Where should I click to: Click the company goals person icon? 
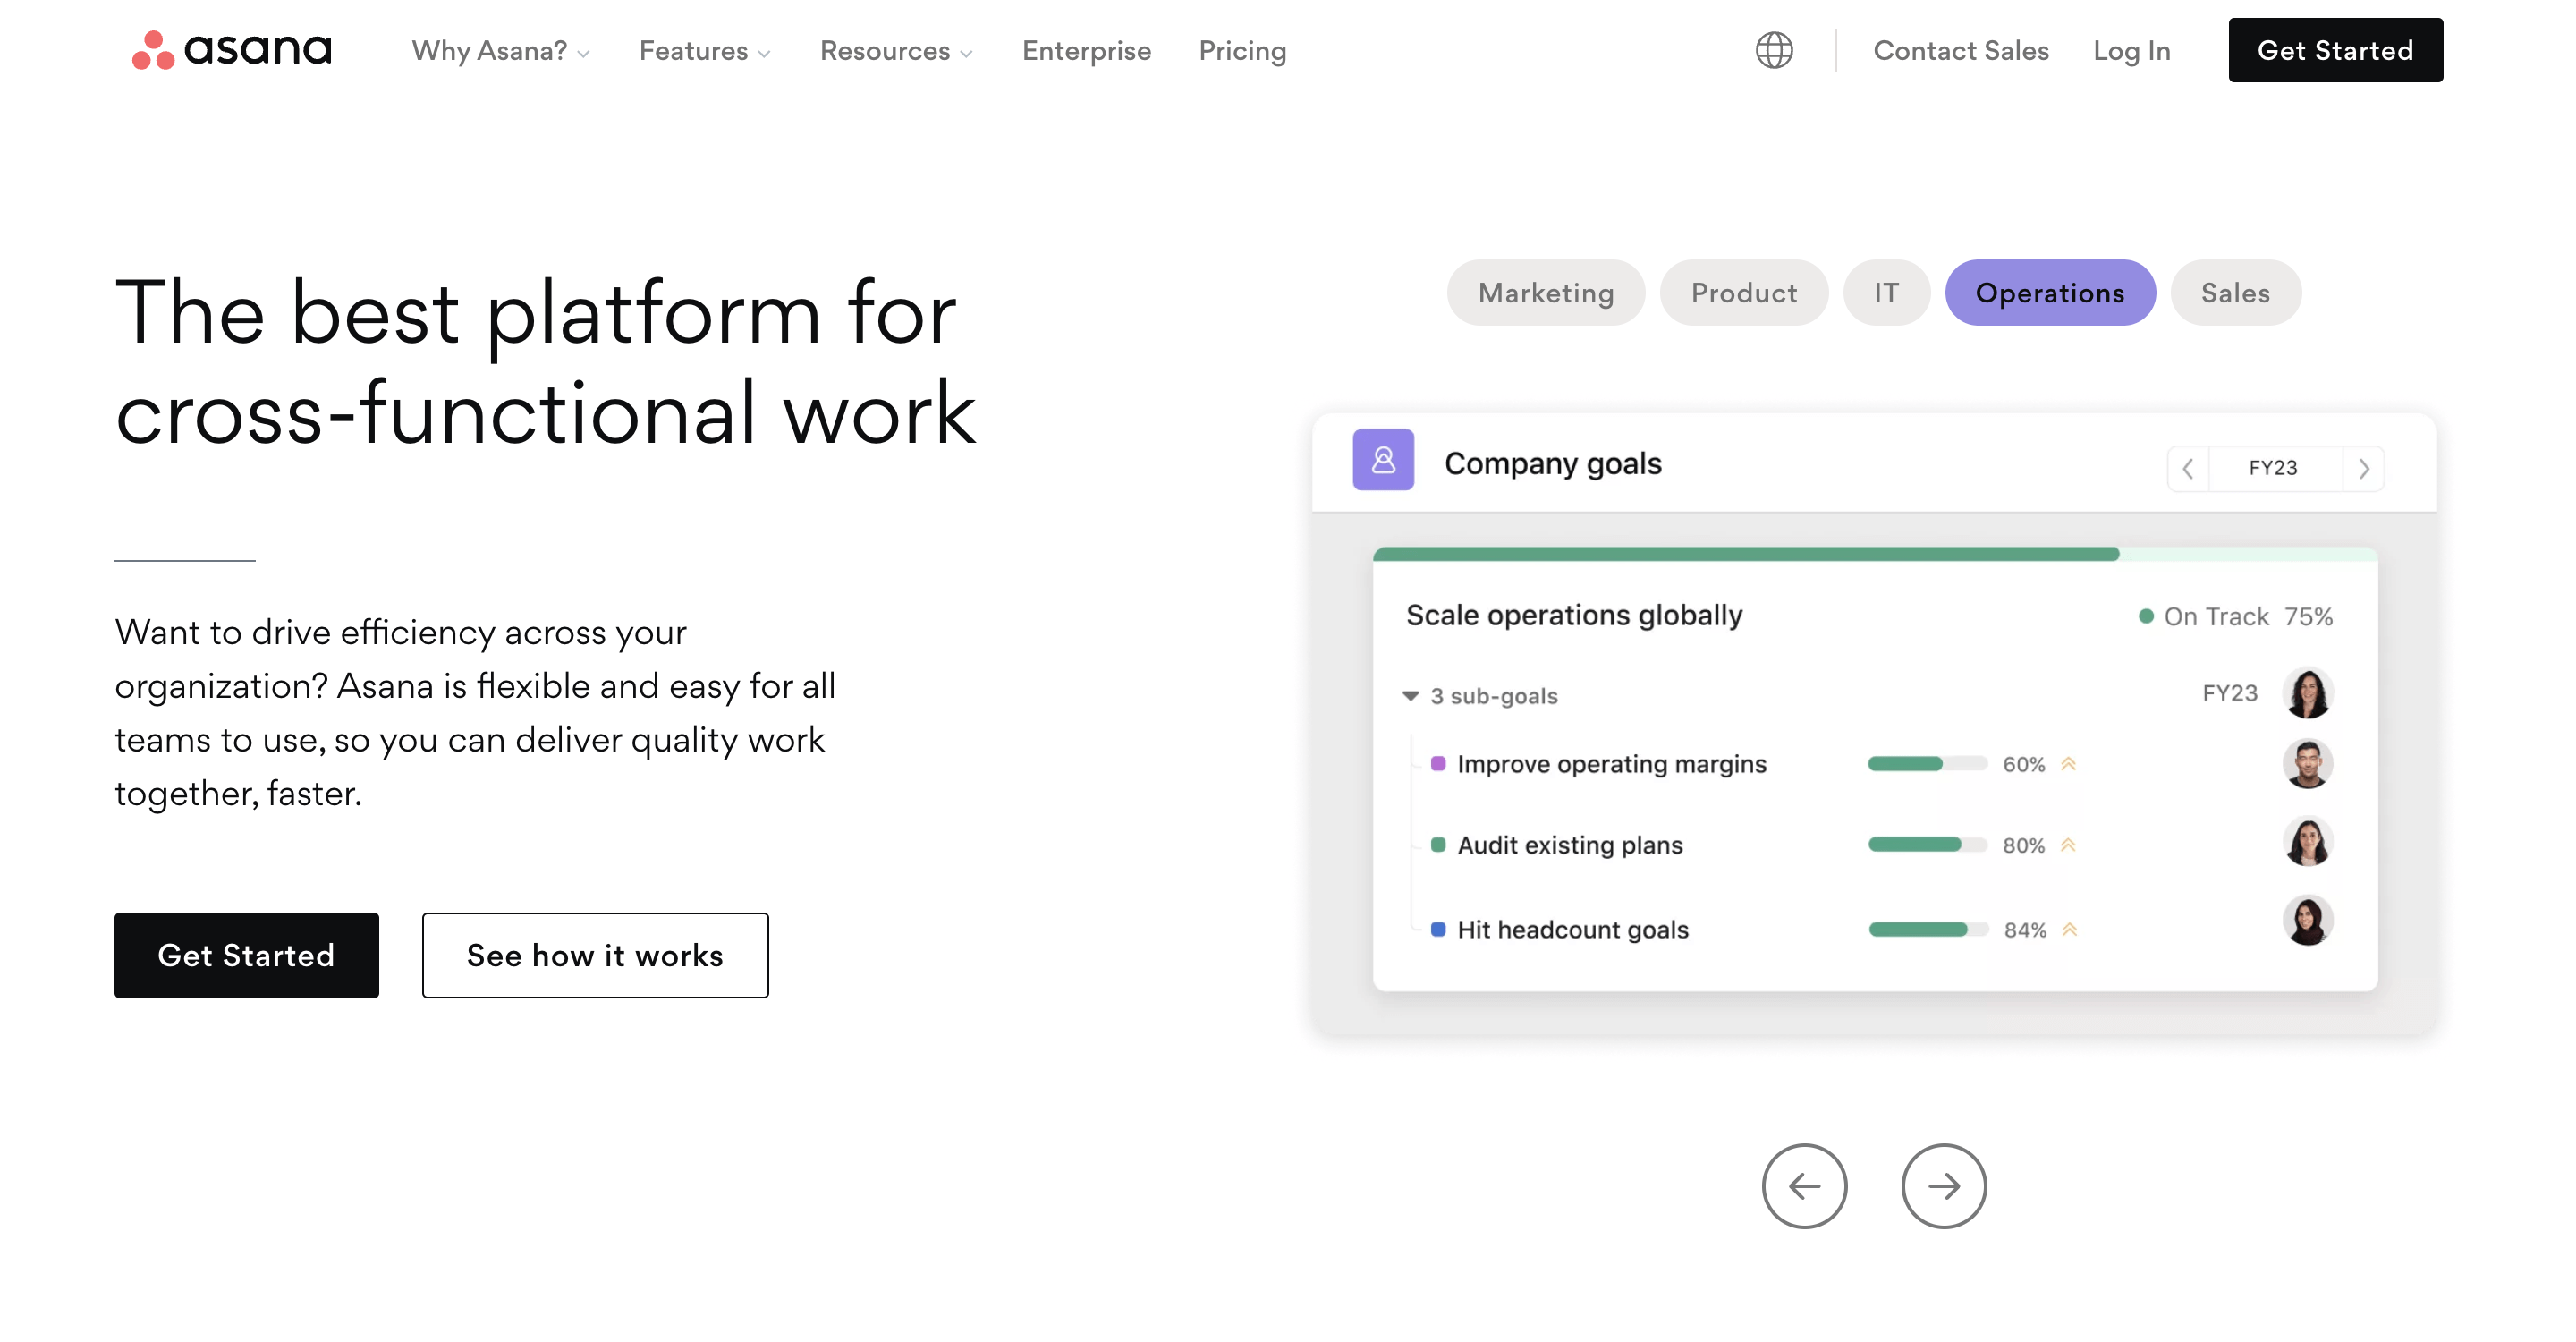tap(1384, 462)
